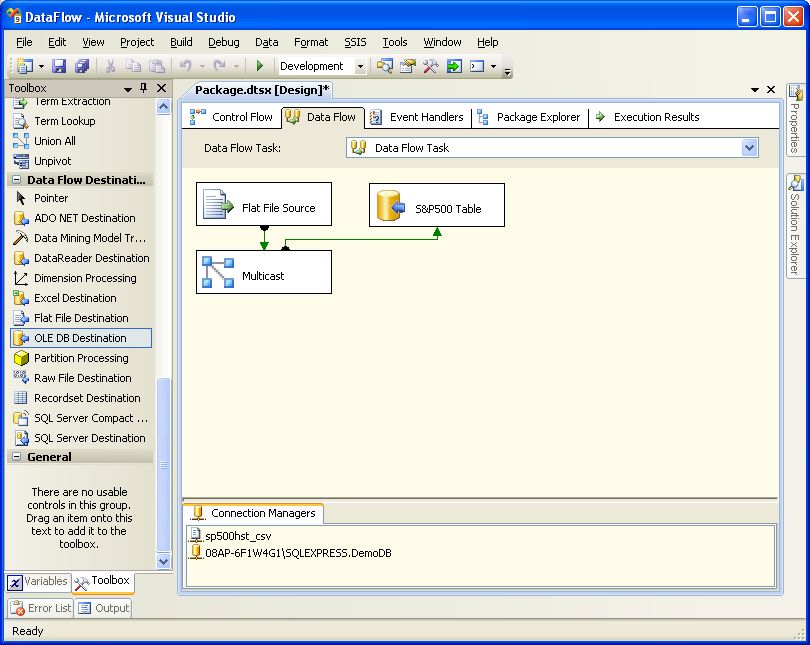Click the Connection Managers tab
The width and height of the screenshot is (810, 645).
point(254,513)
